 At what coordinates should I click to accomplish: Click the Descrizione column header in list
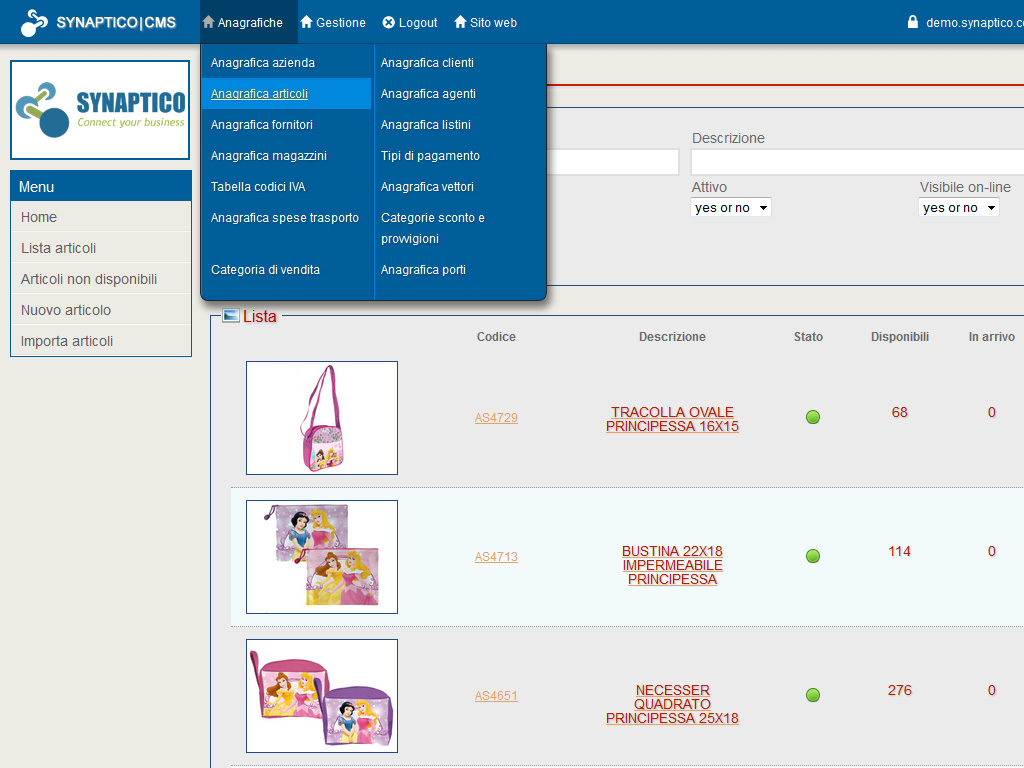point(672,337)
